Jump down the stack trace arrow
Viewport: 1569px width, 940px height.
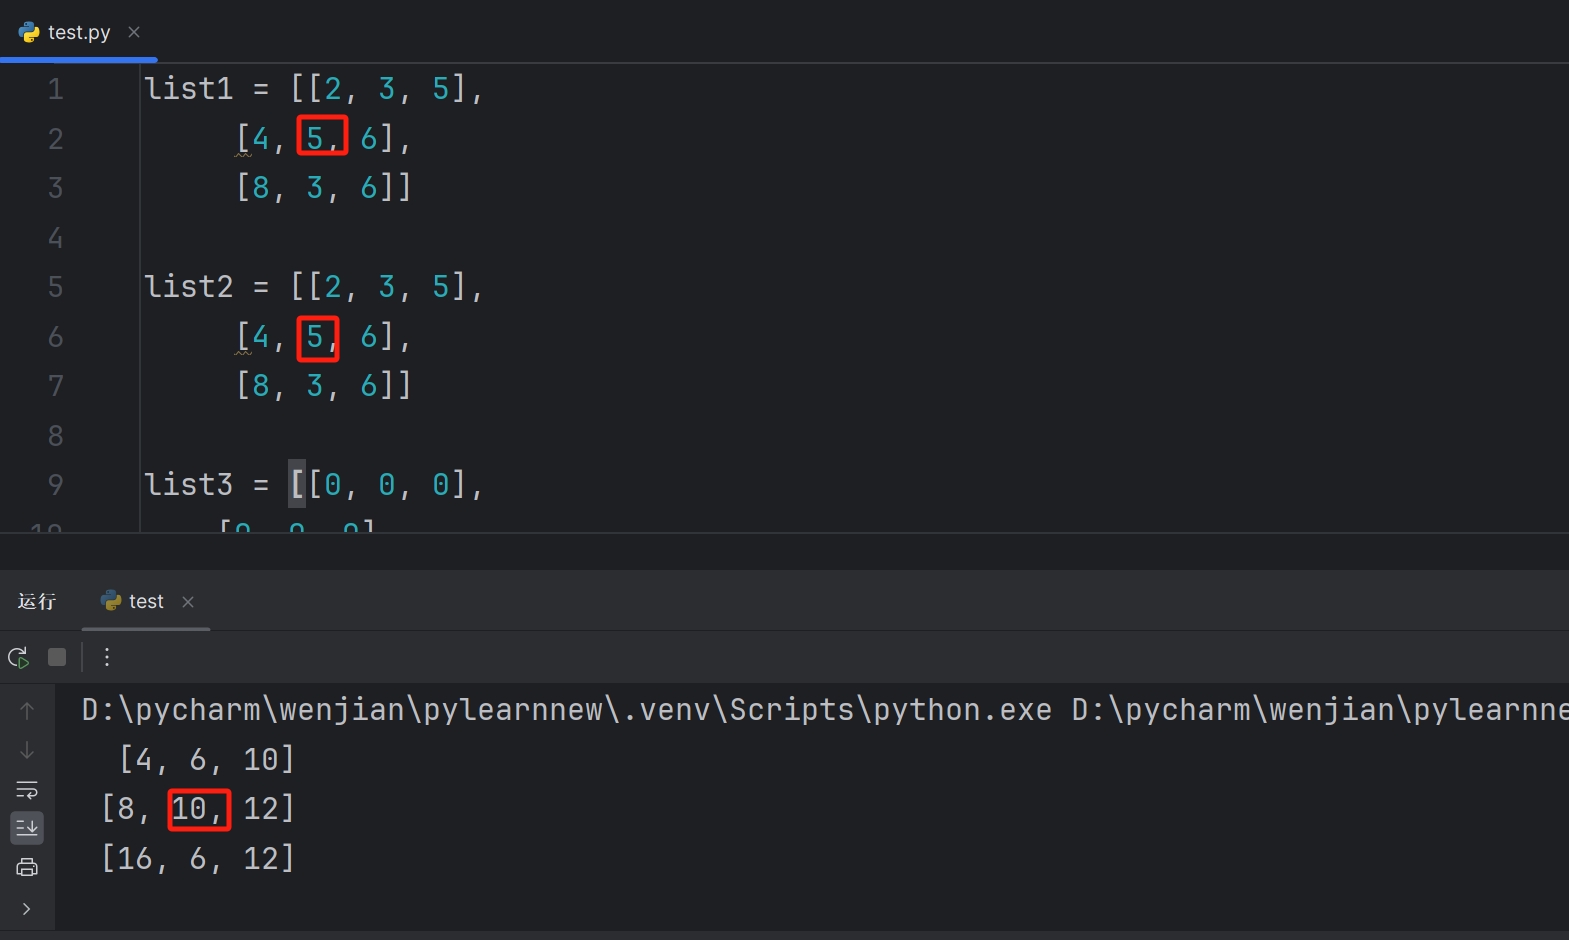click(27, 750)
